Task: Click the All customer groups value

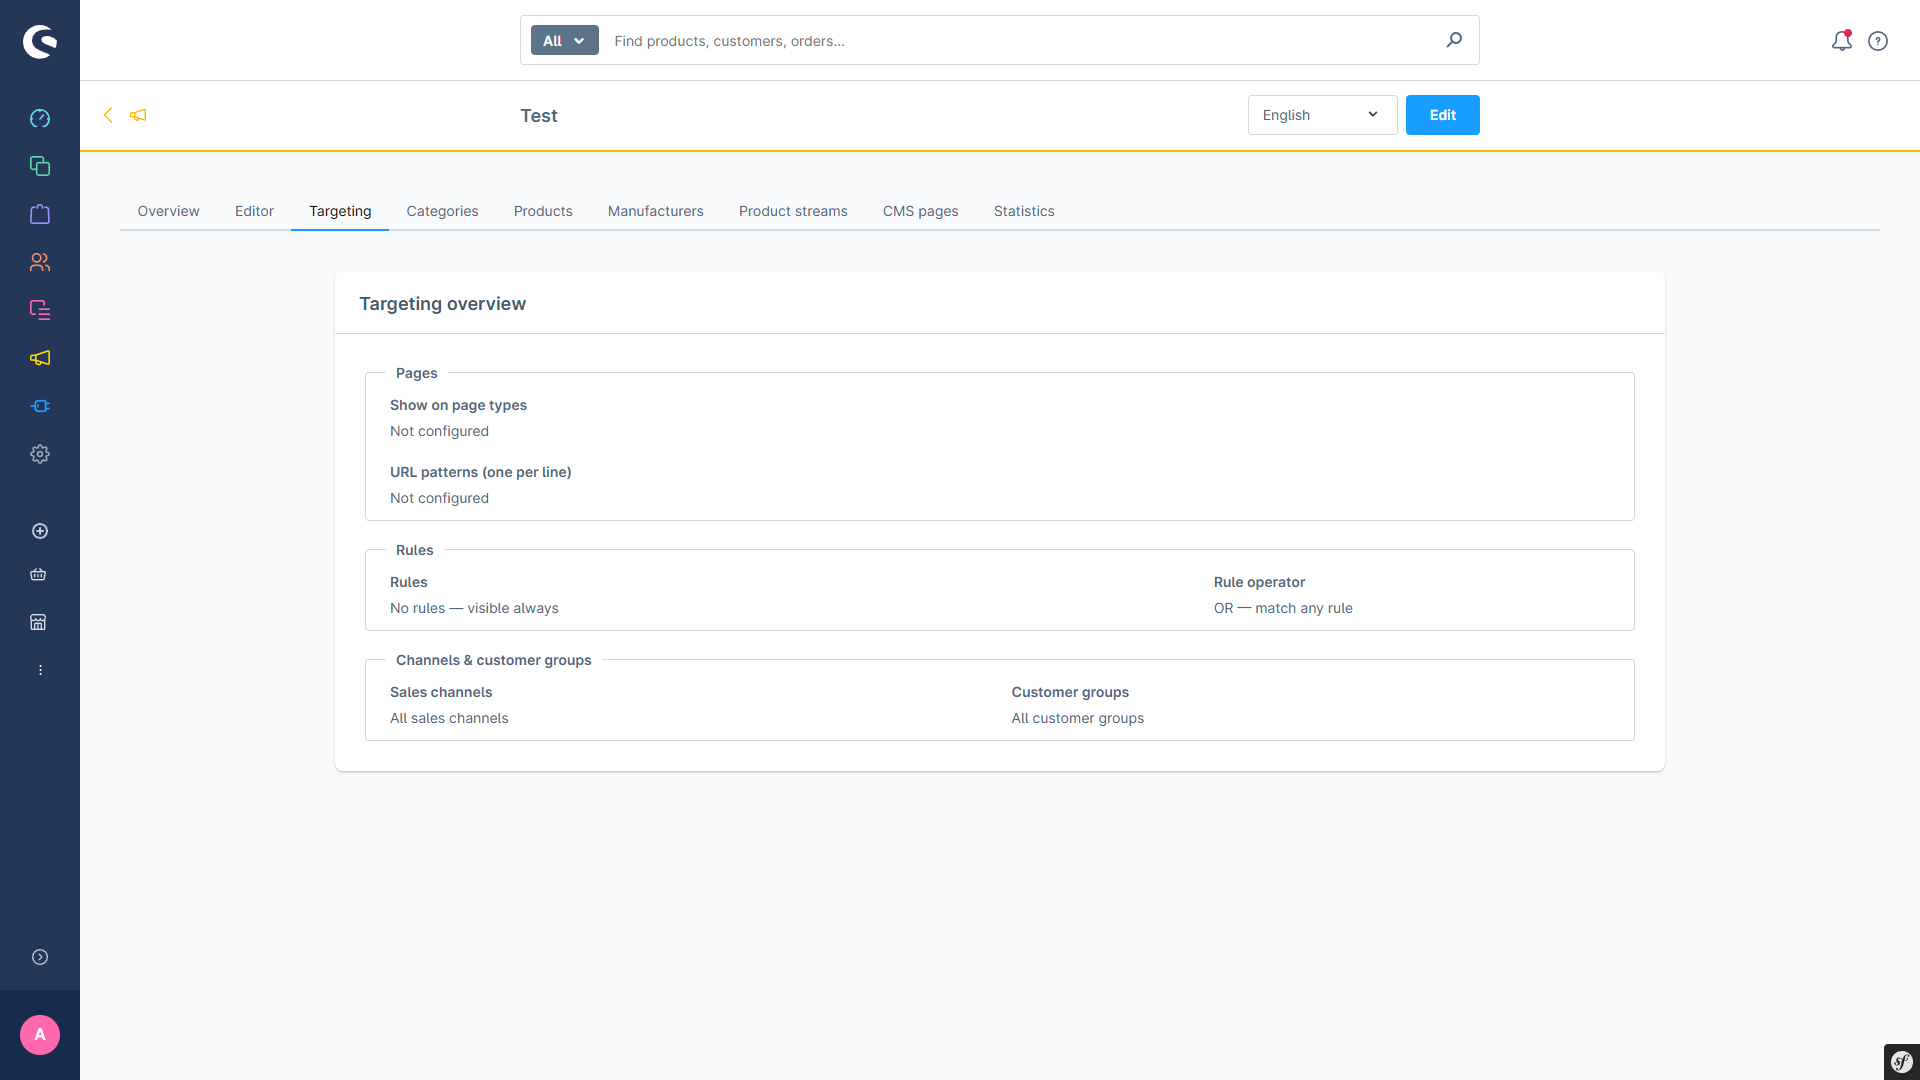Action: coord(1077,718)
